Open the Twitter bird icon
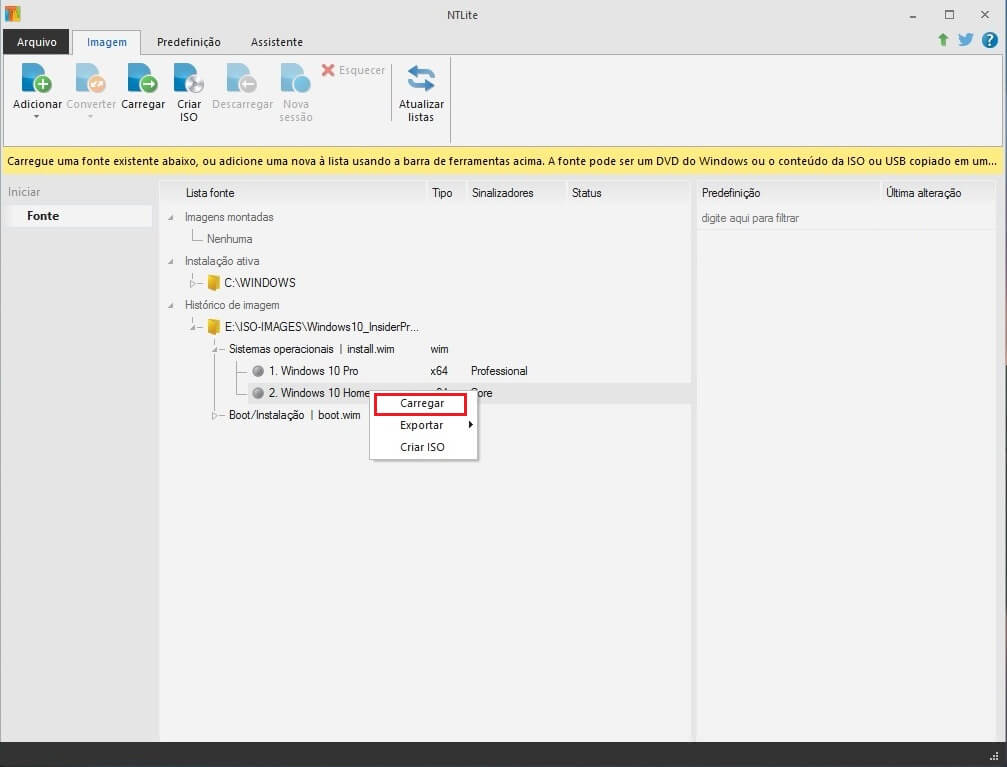 tap(965, 40)
